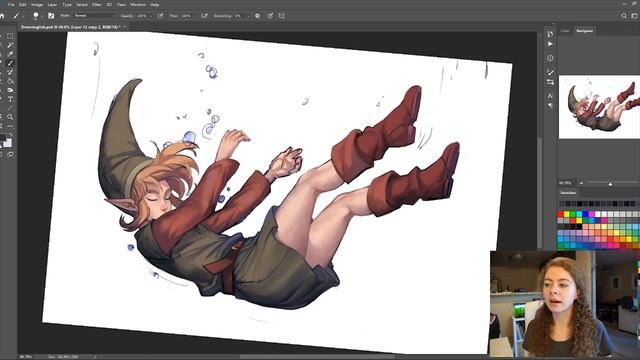Screen dimensions: 640x360
Task: Click the Navigator zoom out icon
Action: click(x=581, y=183)
